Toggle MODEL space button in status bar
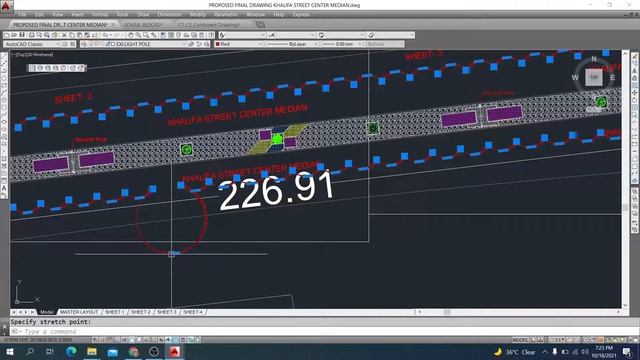640x360 pixels. click(x=520, y=340)
